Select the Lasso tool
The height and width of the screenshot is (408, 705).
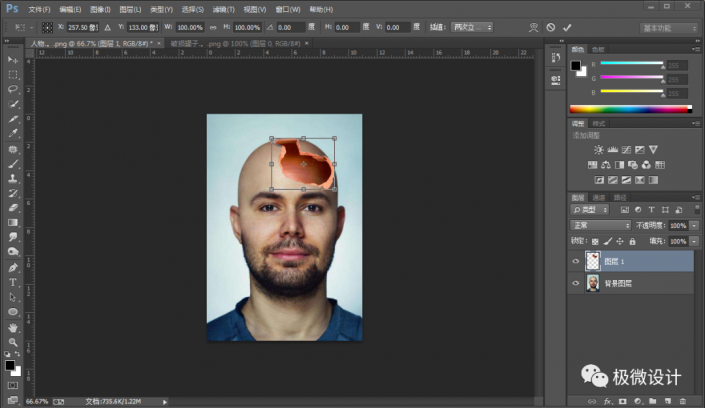pos(13,89)
